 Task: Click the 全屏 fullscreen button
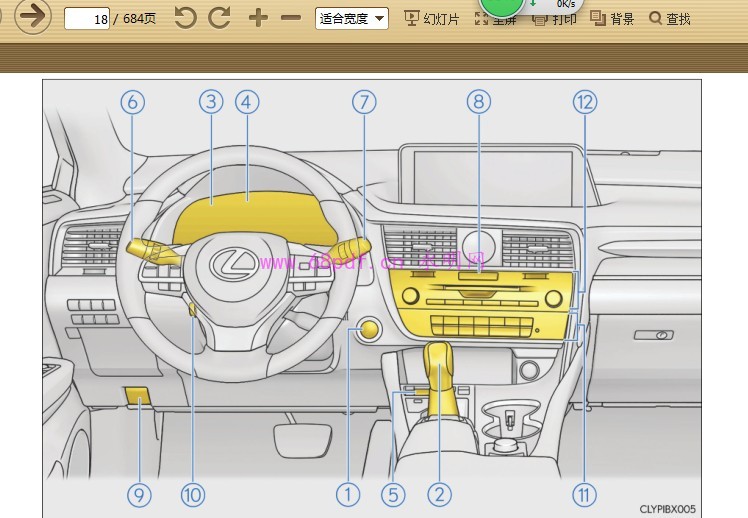coord(495,19)
